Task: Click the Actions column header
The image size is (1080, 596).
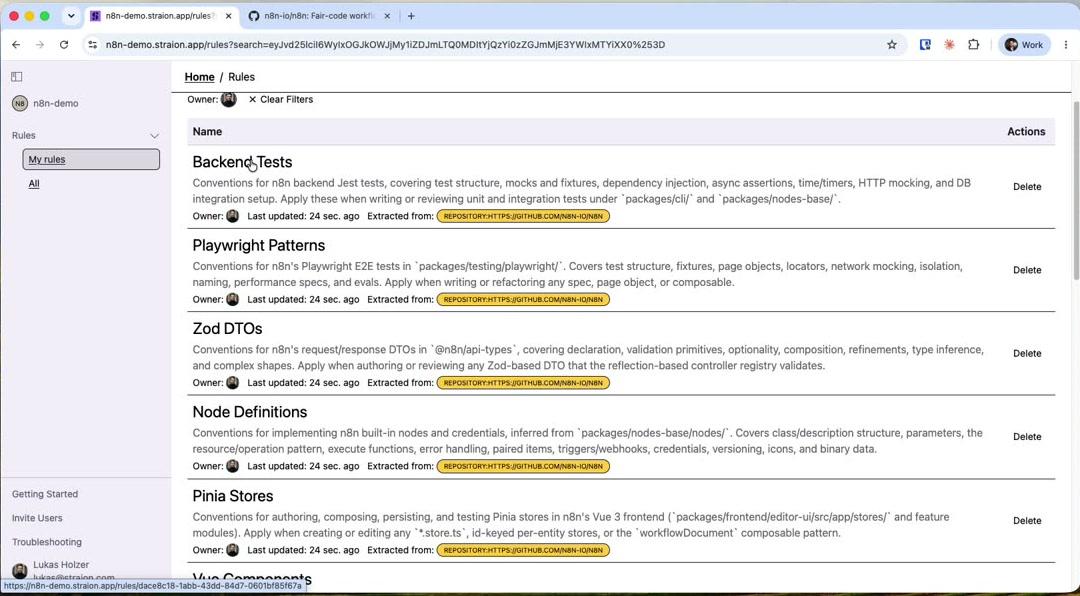Action: 1026,132
